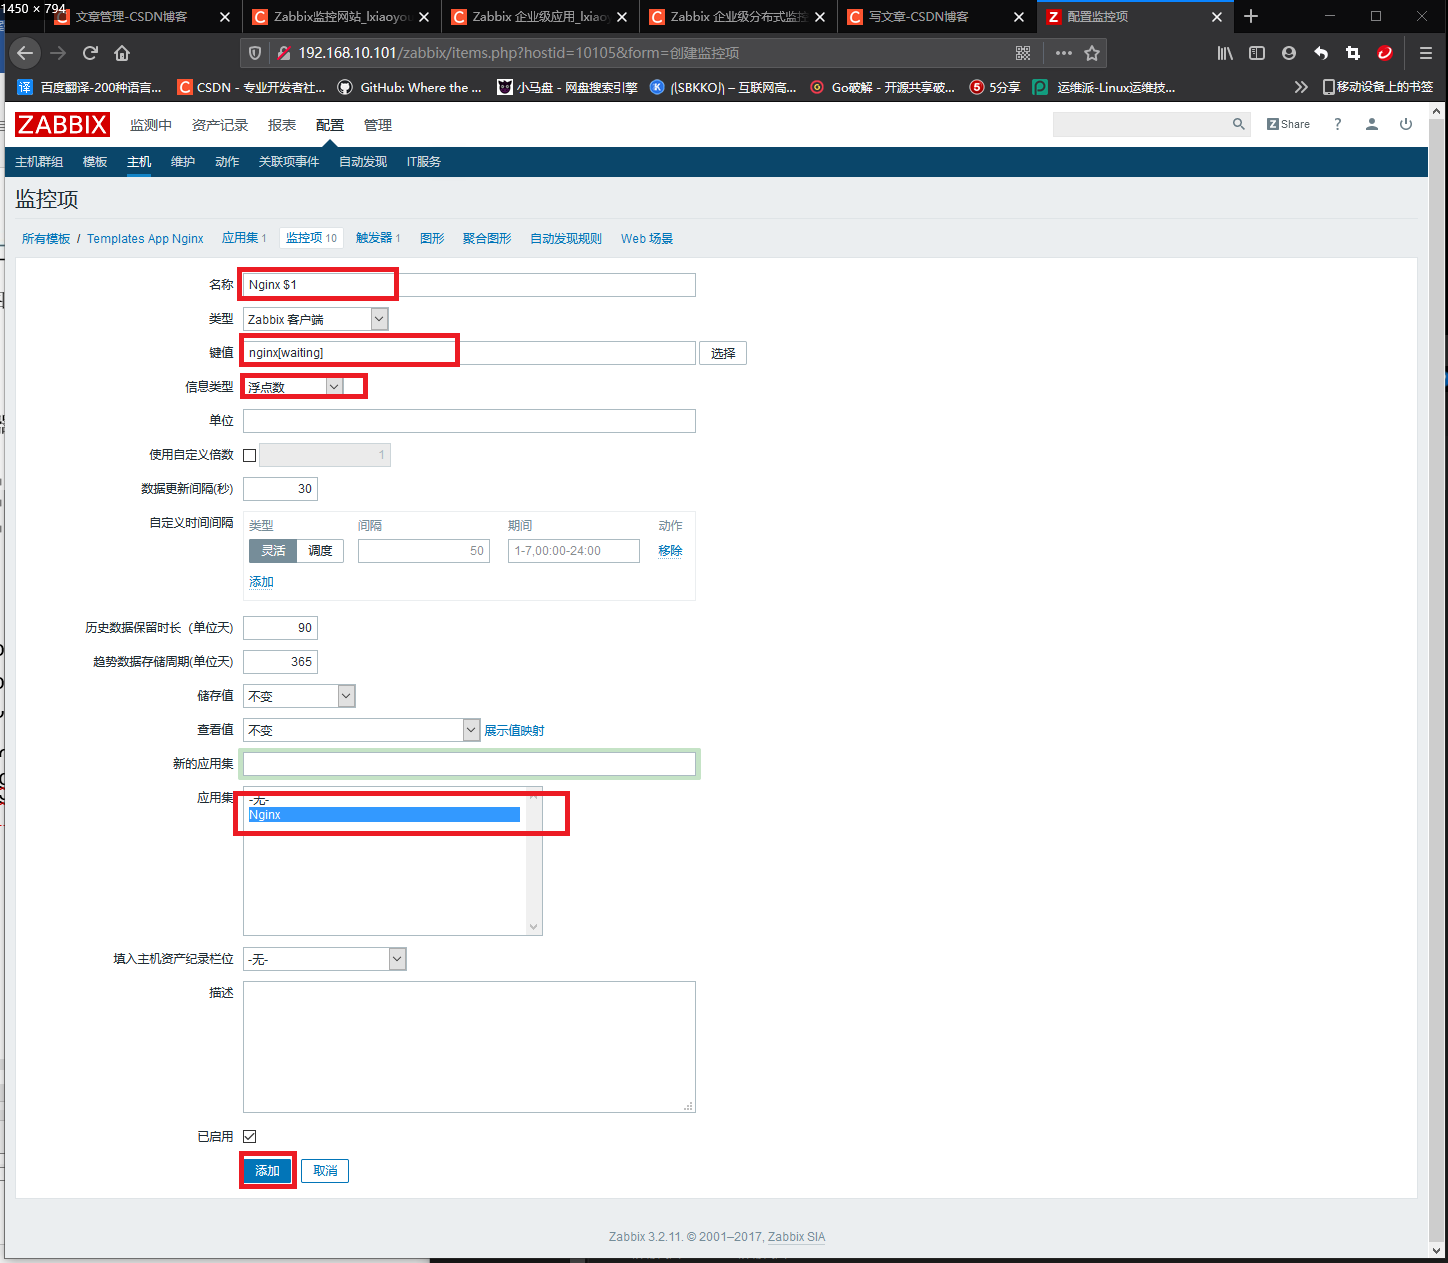Click the shield tracking protection icon
The image size is (1448, 1263).
click(255, 53)
